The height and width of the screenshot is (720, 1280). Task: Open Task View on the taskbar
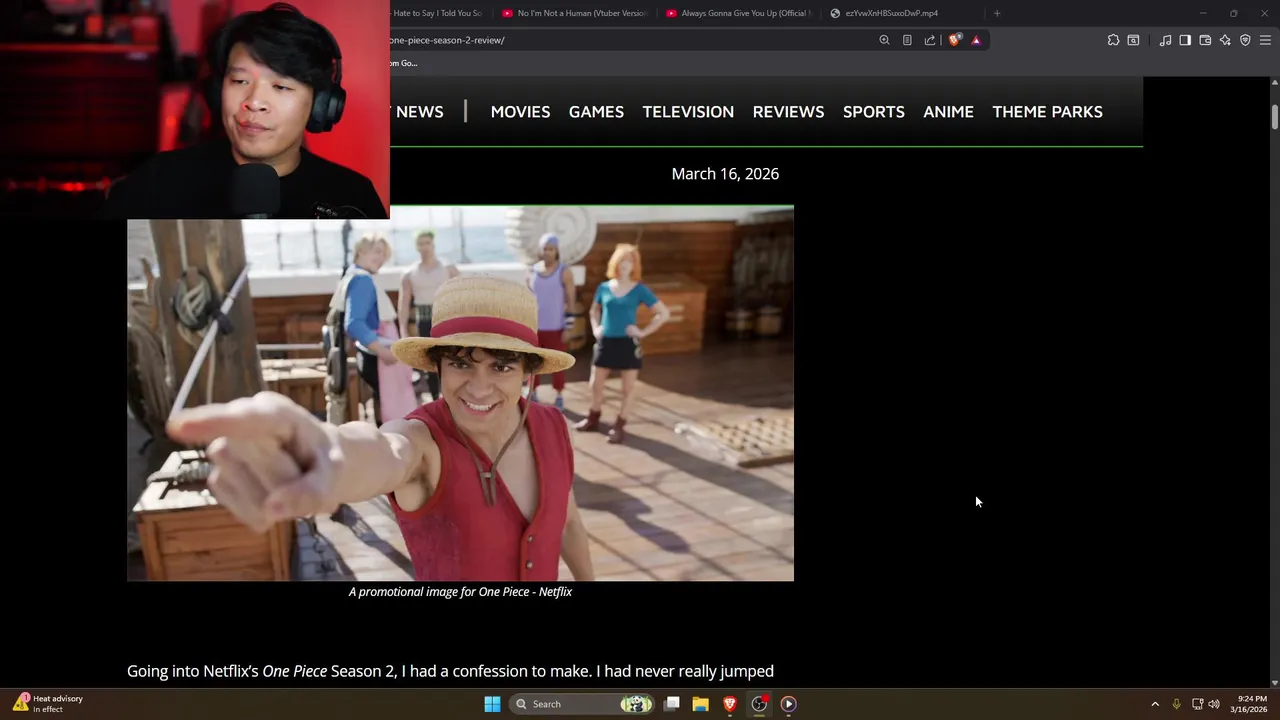672,704
